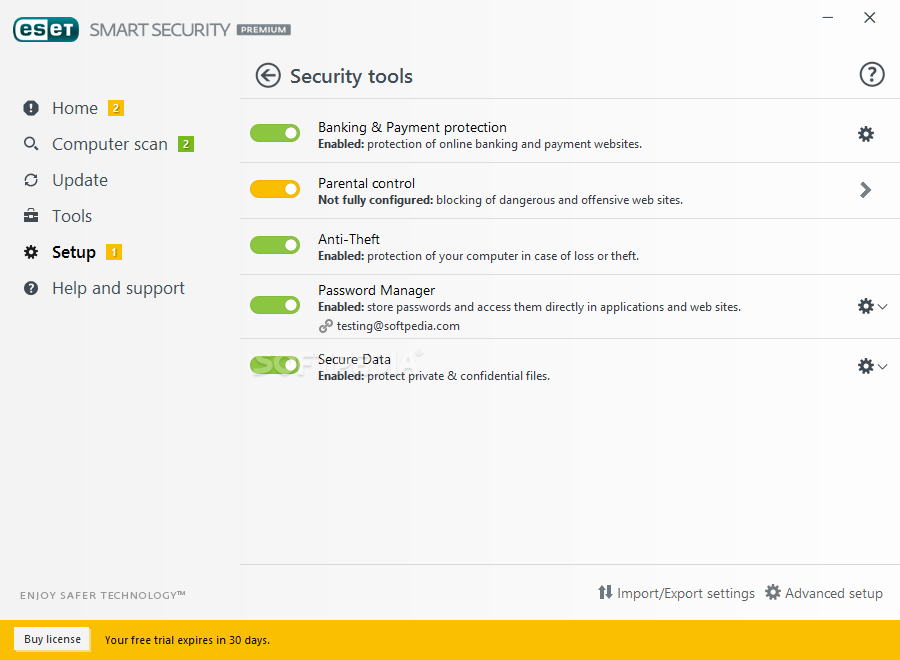Image resolution: width=900 pixels, height=660 pixels.
Task: Toggle Banking & Payment protection switch
Action: (x=275, y=133)
